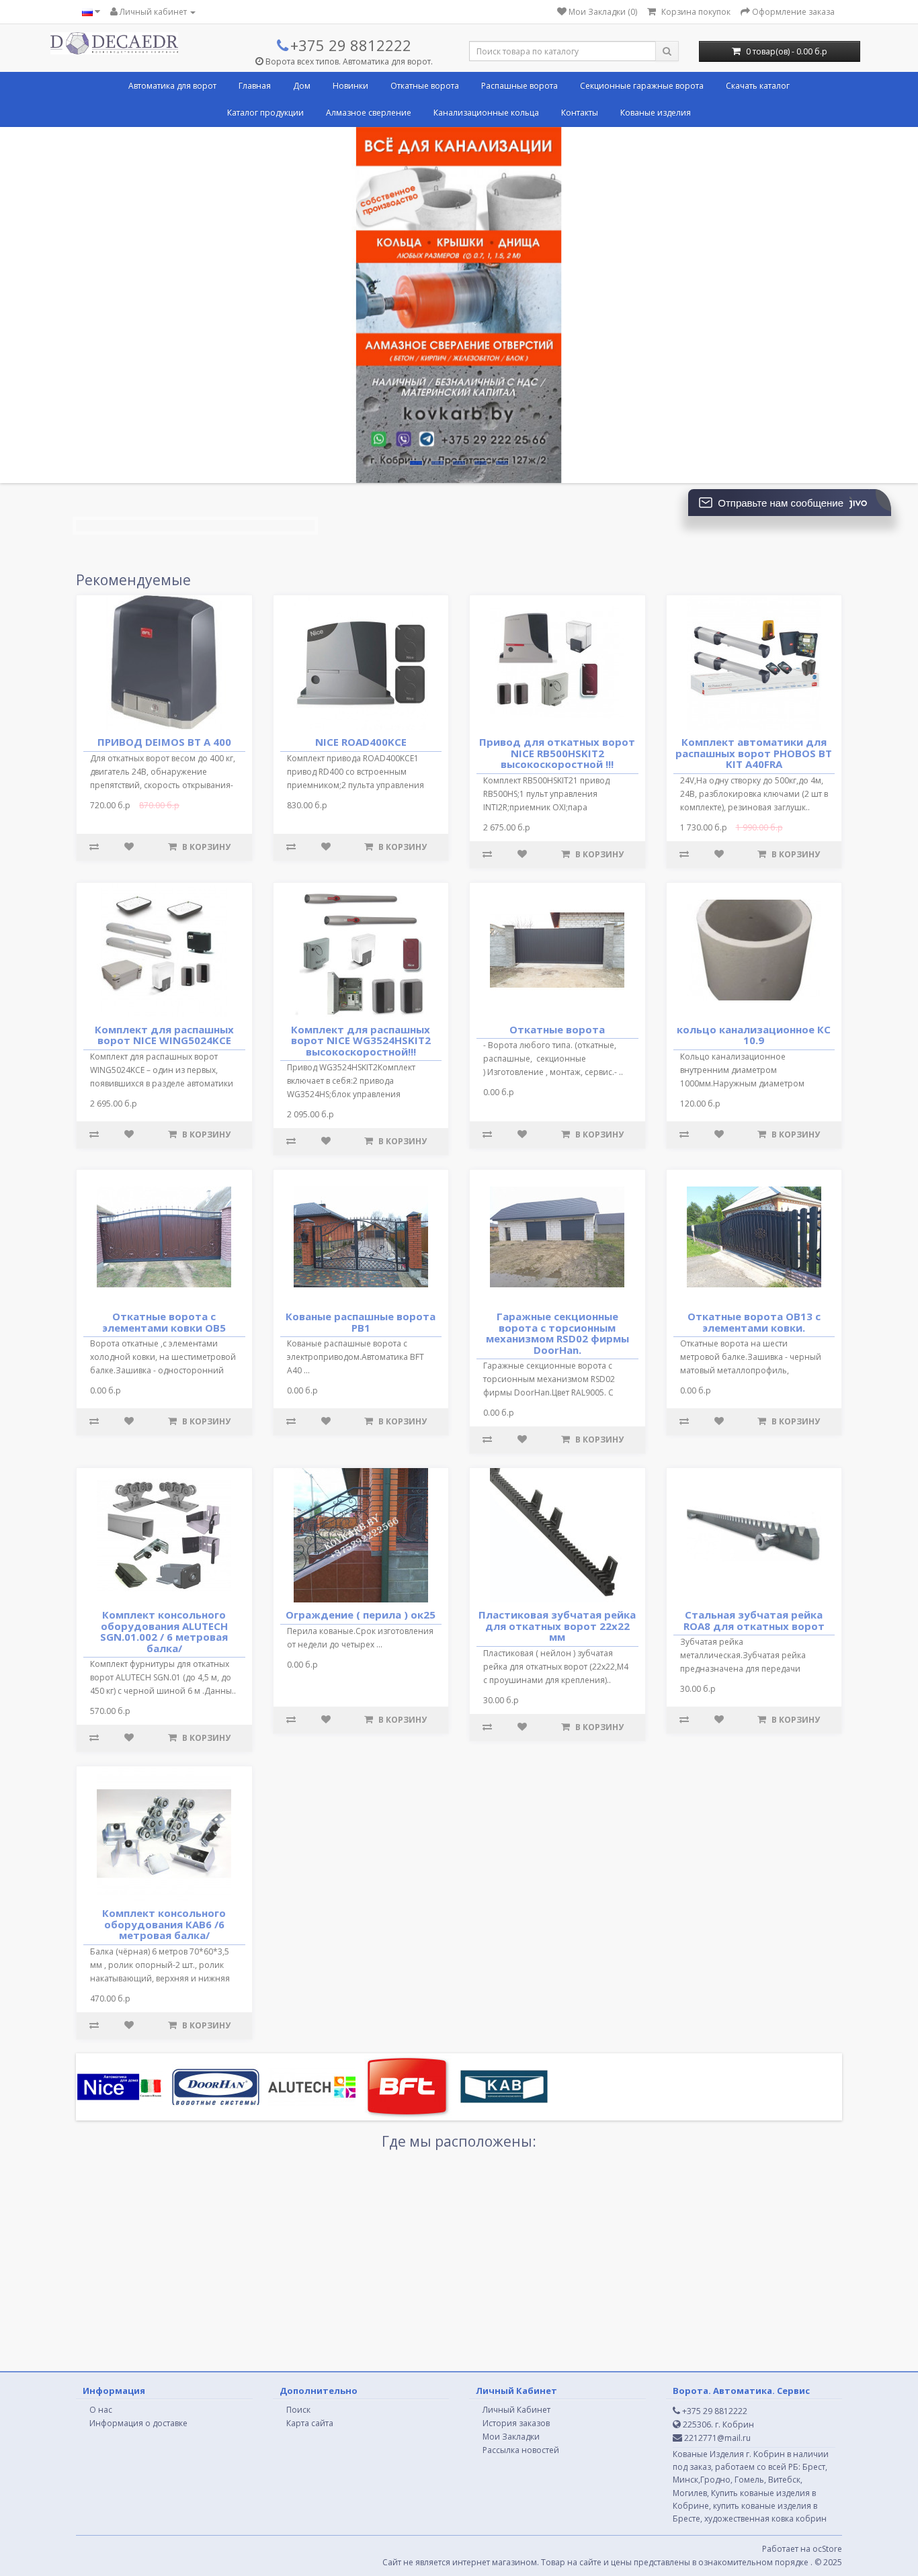Compare icon for NICE WING5024KCE kit

[94, 1134]
